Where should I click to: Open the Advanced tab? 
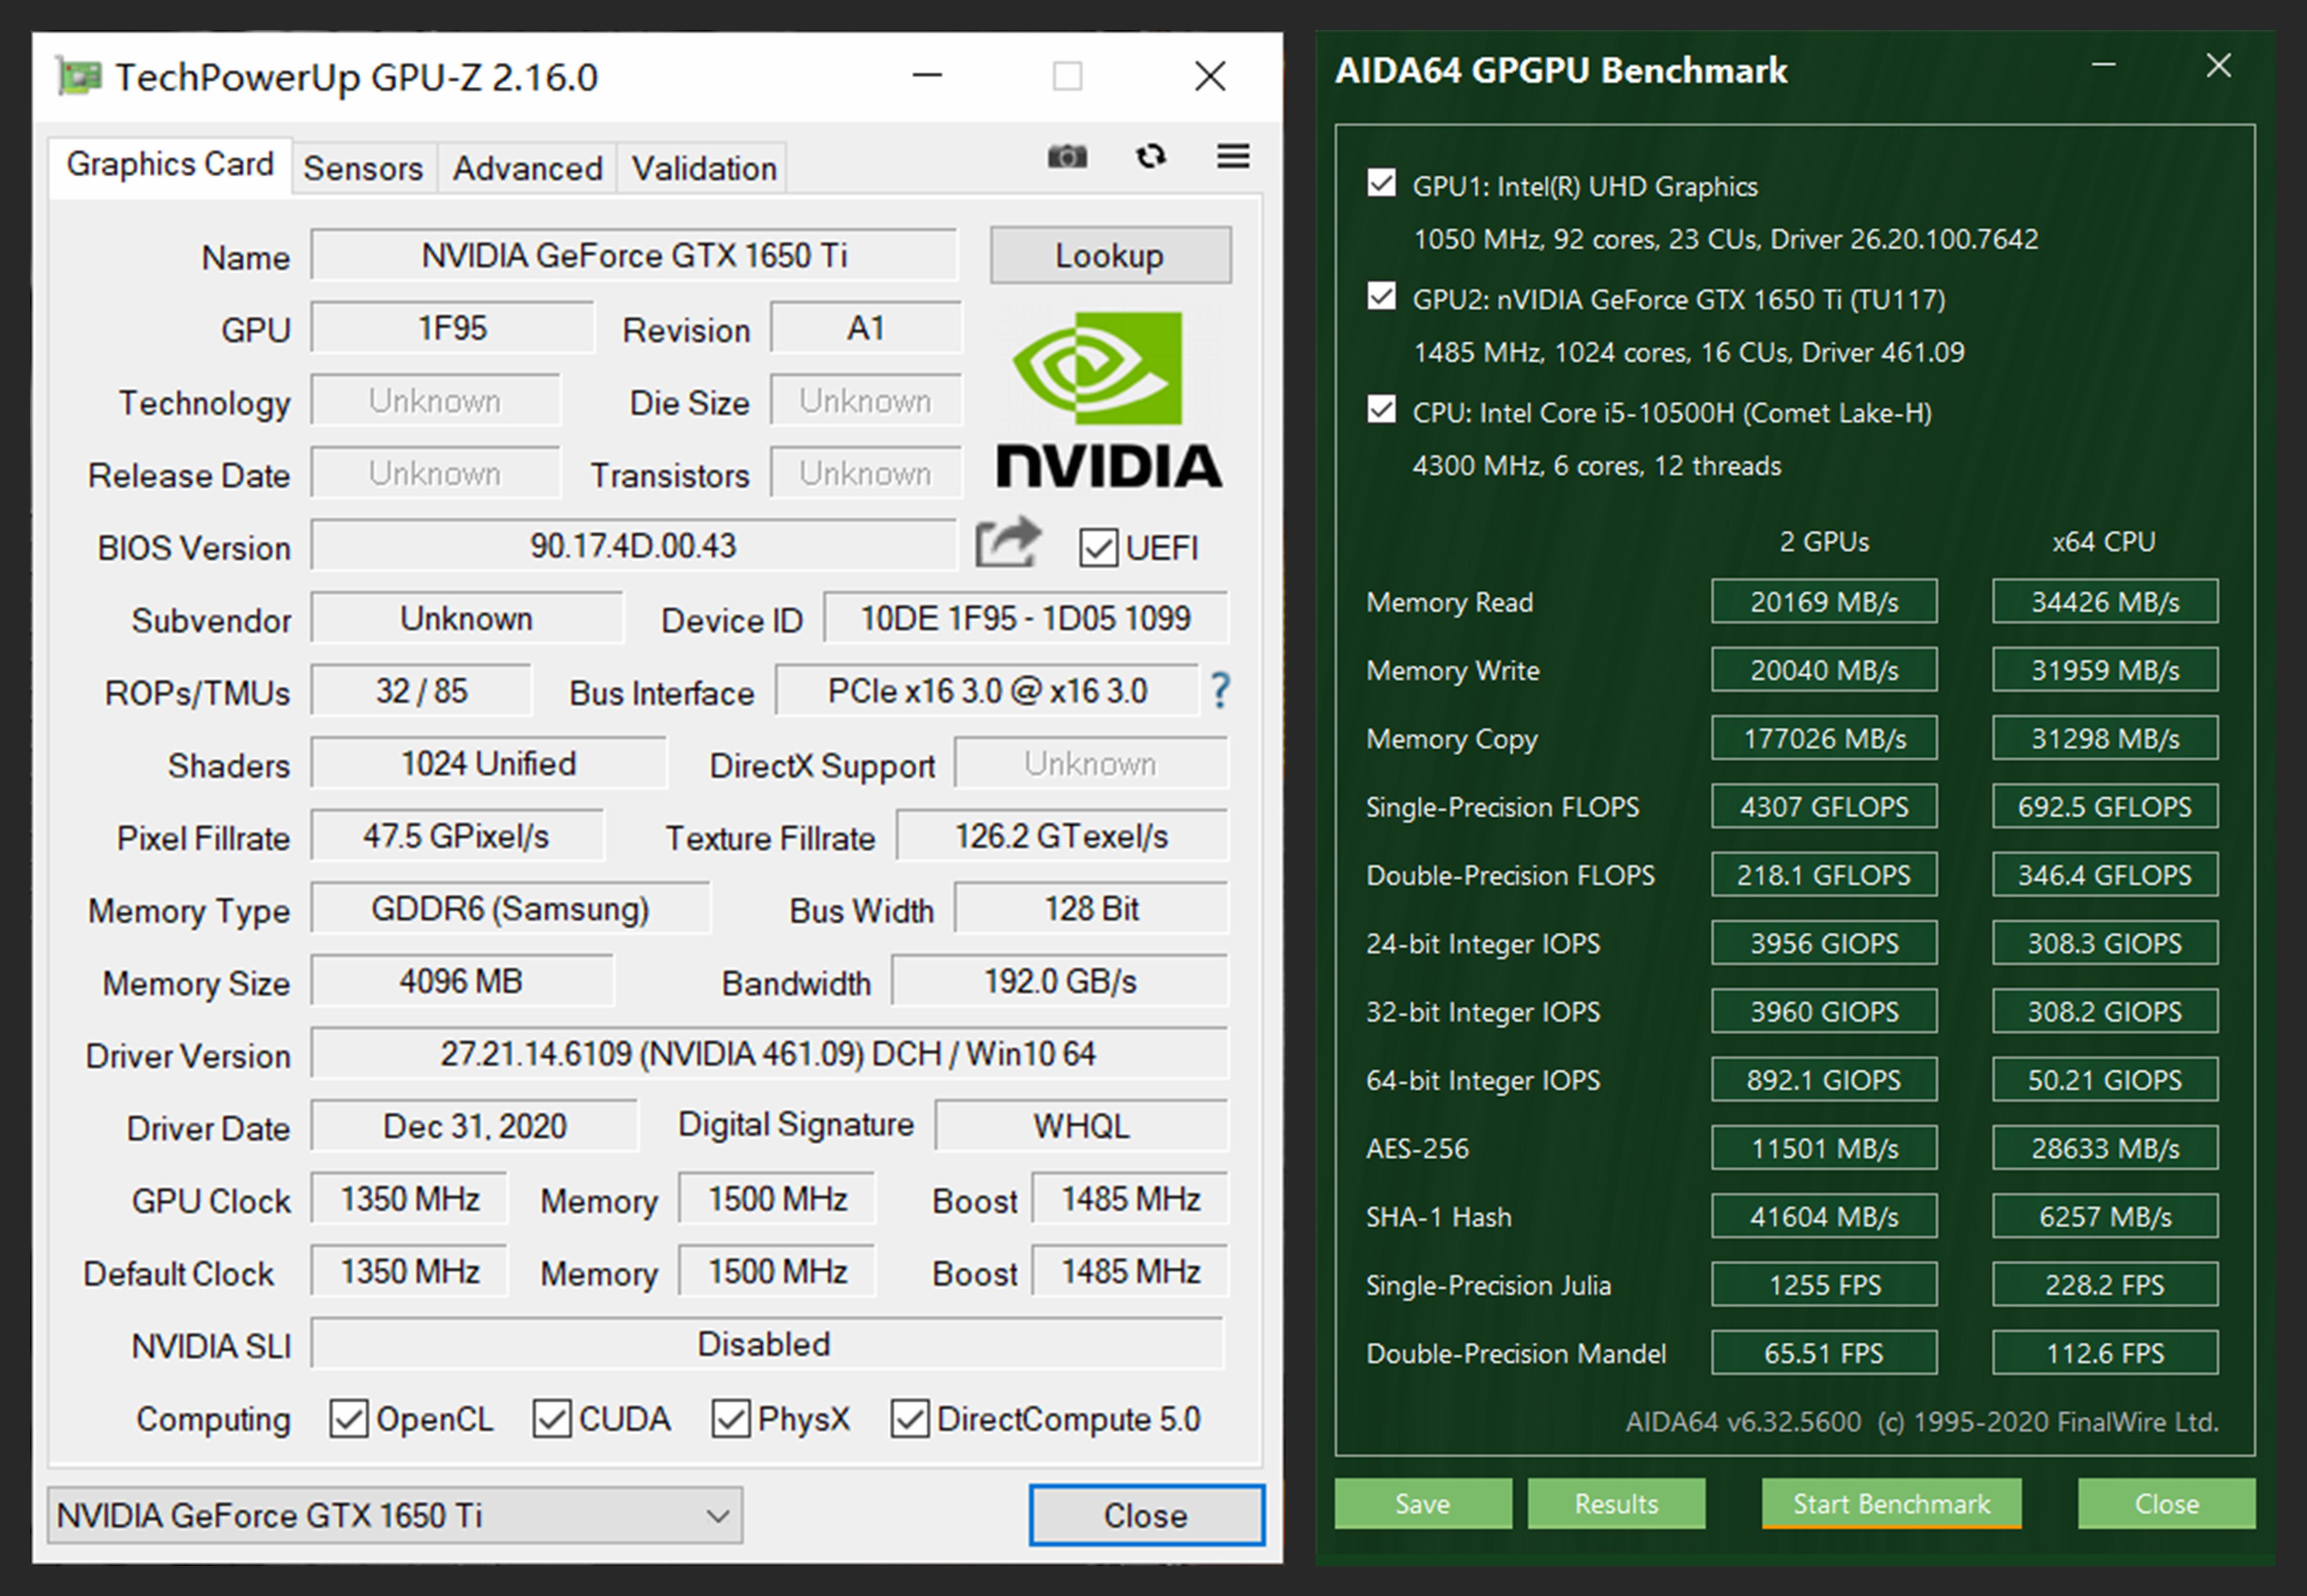(x=527, y=168)
